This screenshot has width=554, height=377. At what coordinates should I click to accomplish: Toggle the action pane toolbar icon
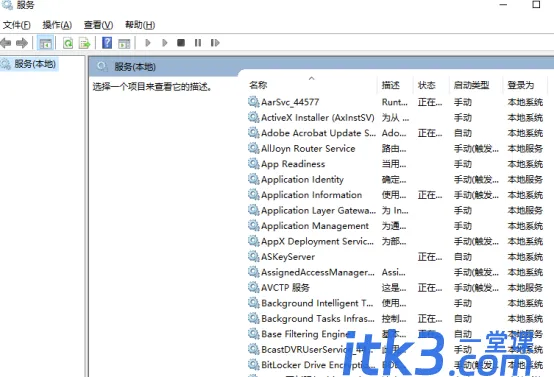pos(124,43)
